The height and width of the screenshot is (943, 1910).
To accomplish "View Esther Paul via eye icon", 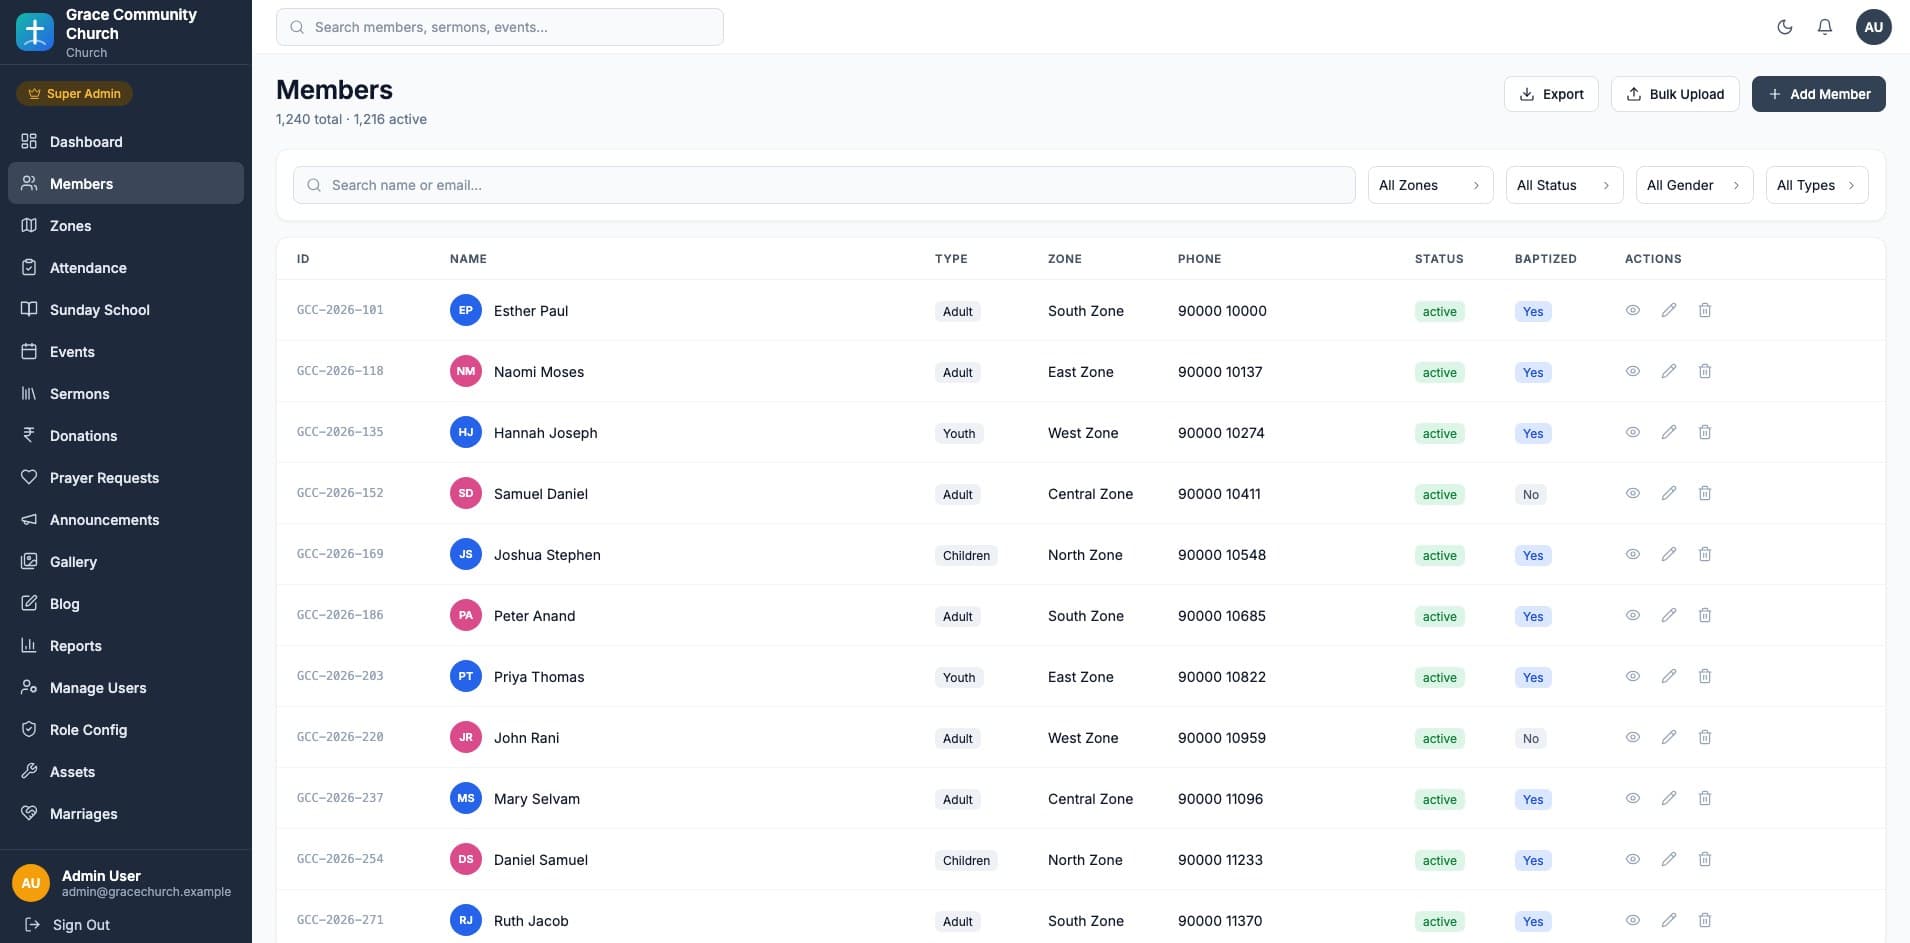I will (x=1633, y=310).
